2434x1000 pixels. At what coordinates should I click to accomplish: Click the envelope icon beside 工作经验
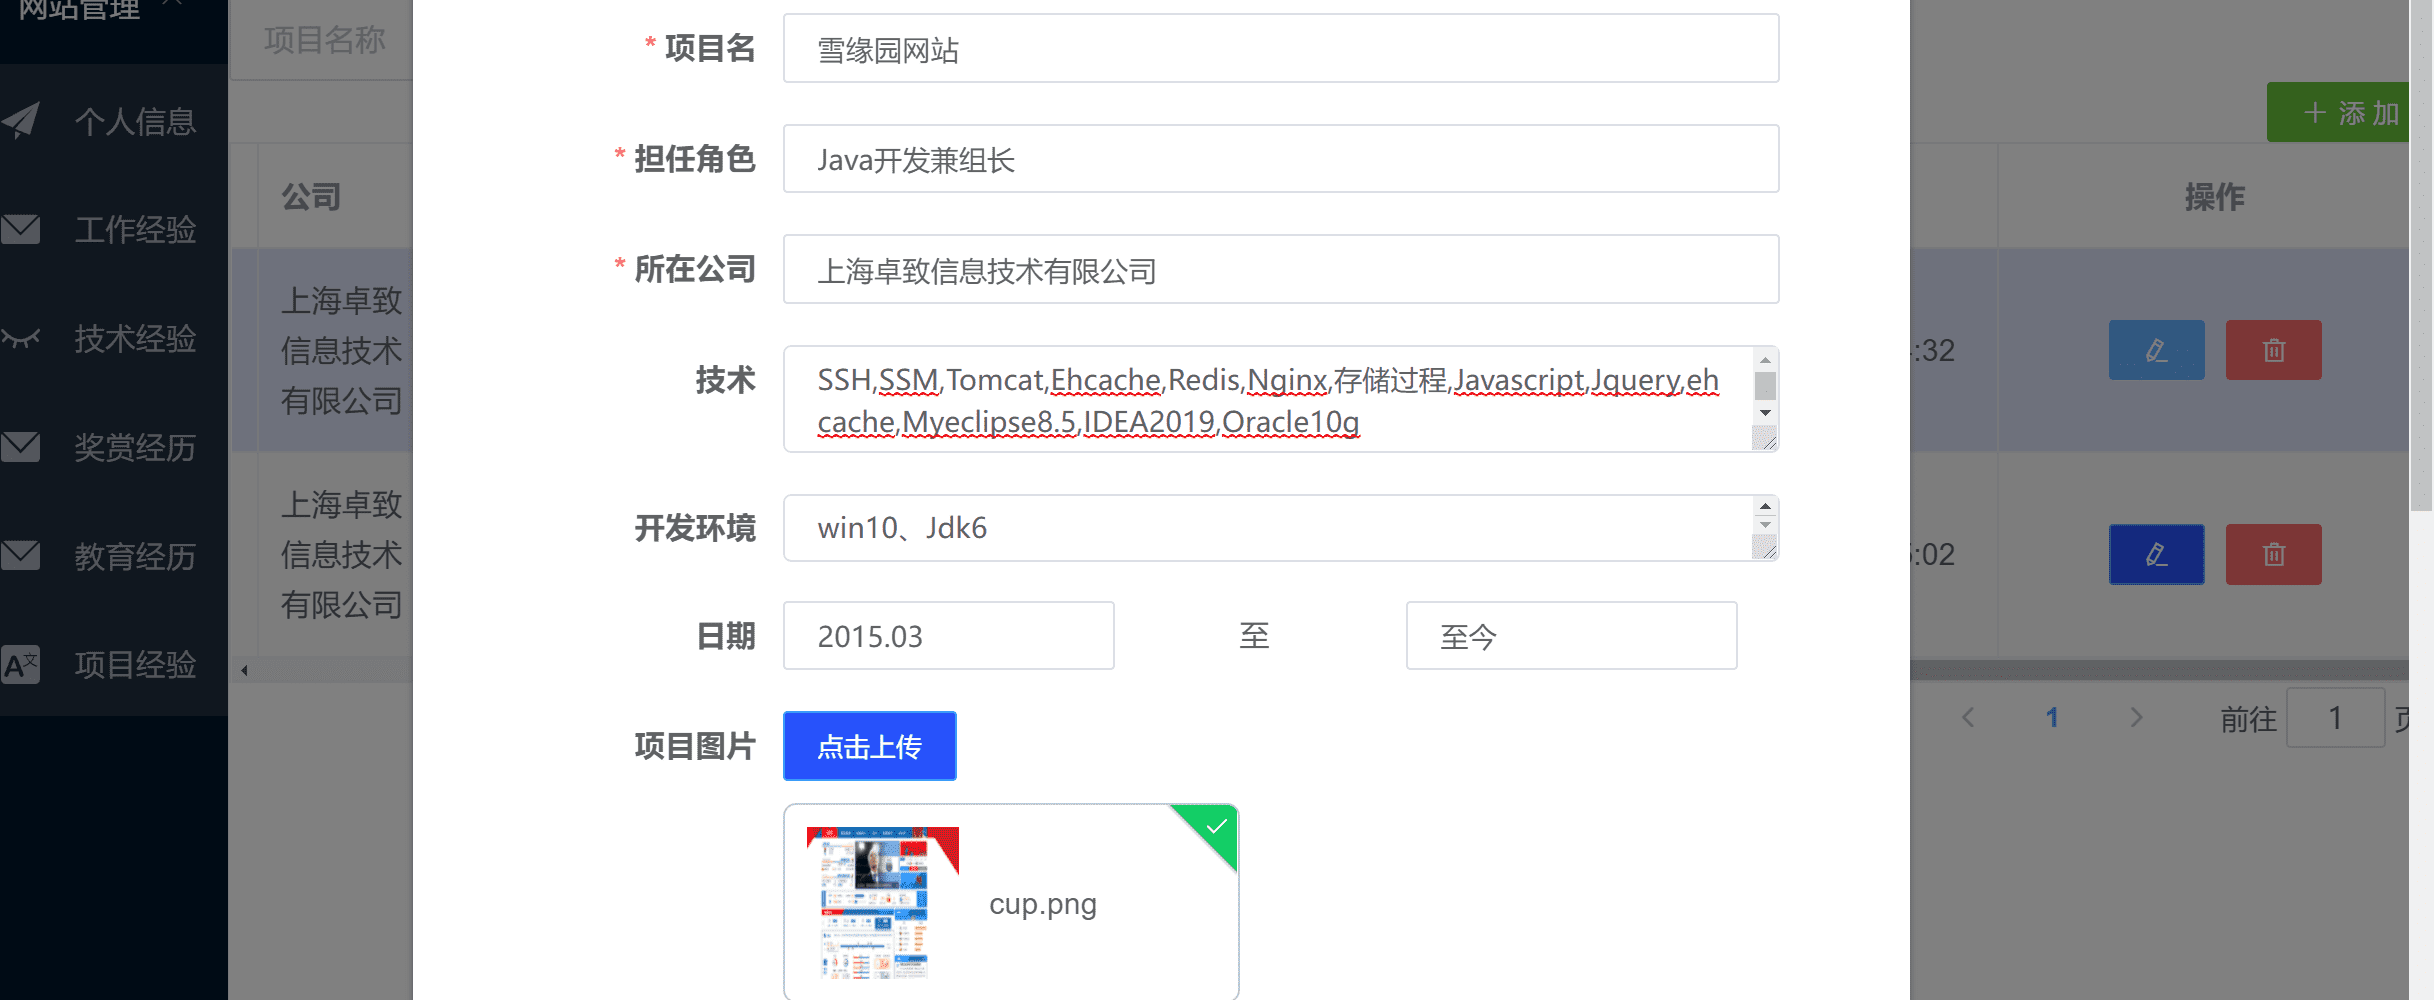click(x=21, y=230)
